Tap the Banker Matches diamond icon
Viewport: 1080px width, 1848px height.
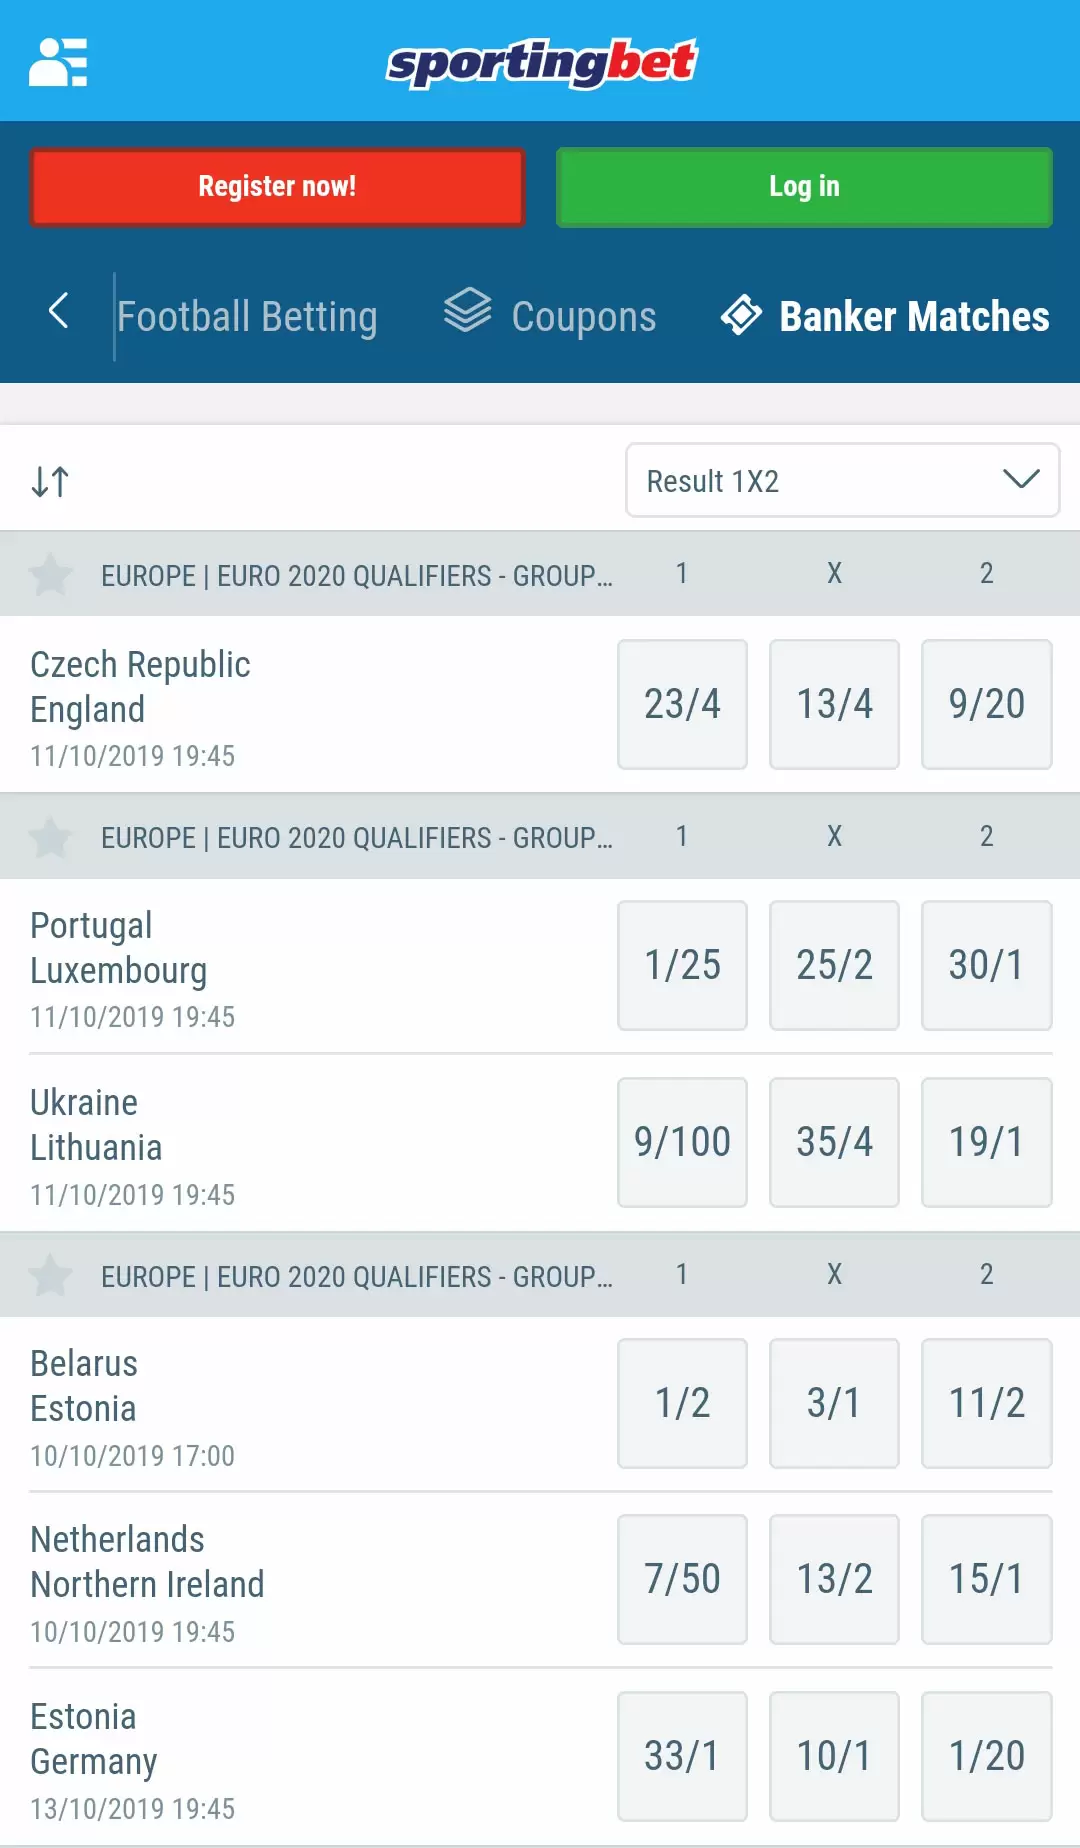click(741, 315)
